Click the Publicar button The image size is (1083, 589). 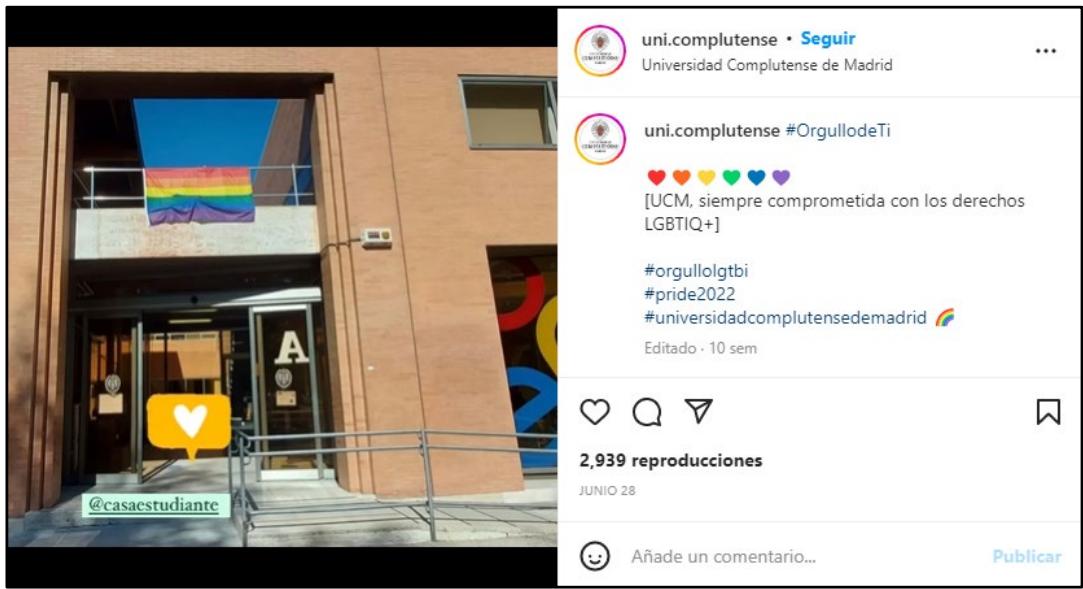1026,557
